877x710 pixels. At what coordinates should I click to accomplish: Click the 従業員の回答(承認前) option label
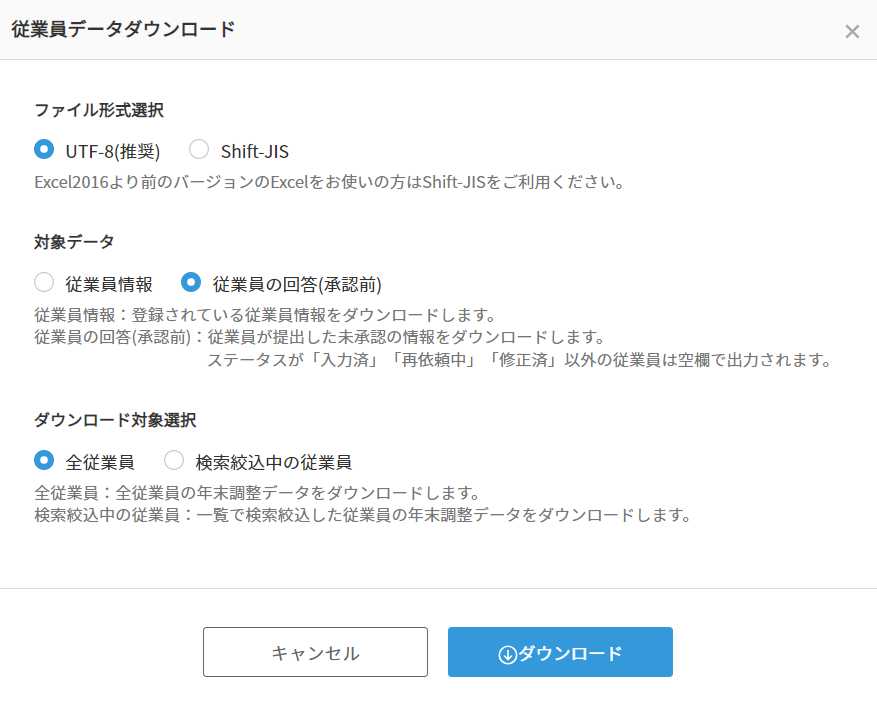tap(297, 284)
